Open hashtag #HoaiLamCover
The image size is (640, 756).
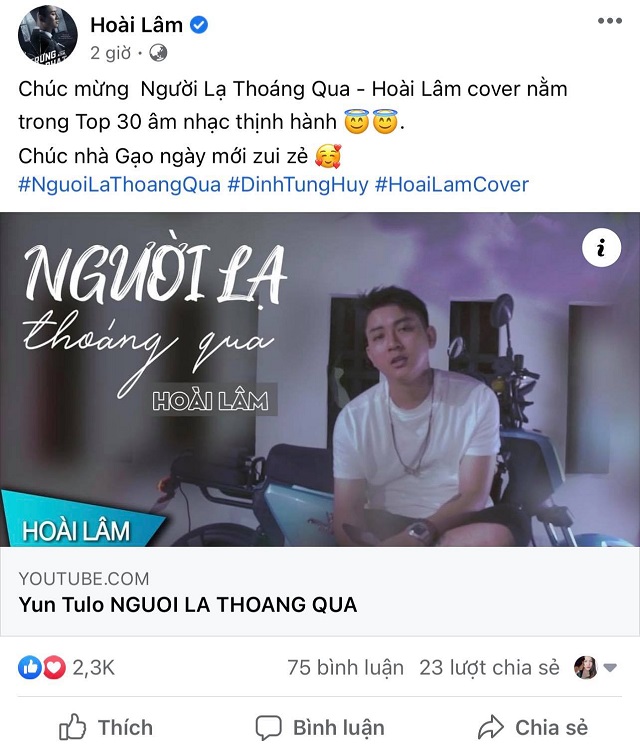(x=452, y=185)
